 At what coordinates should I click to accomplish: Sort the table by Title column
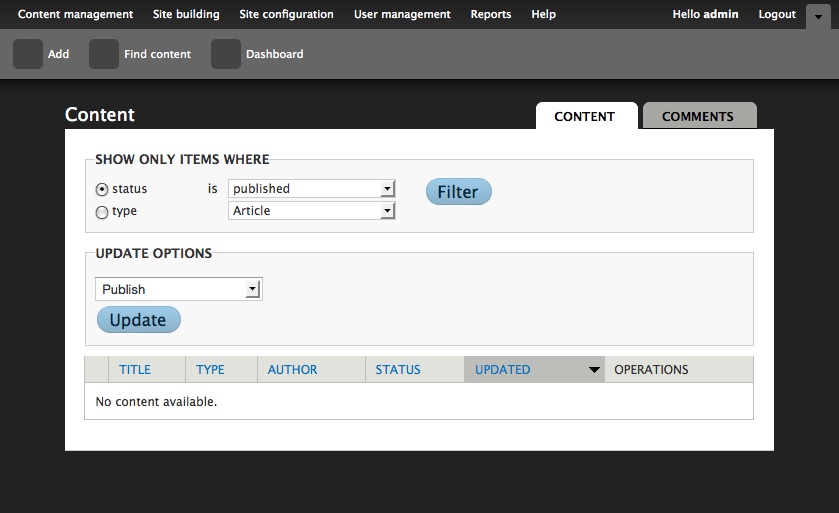135,370
